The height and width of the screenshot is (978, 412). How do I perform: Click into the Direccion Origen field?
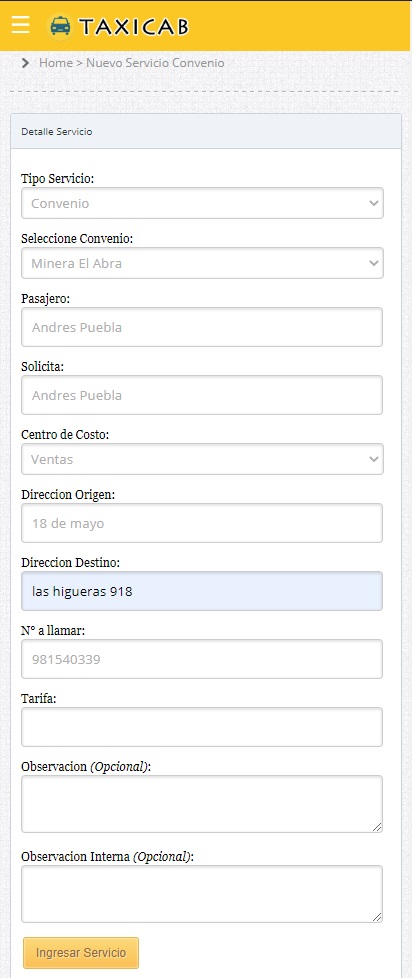pyautogui.click(x=202, y=523)
